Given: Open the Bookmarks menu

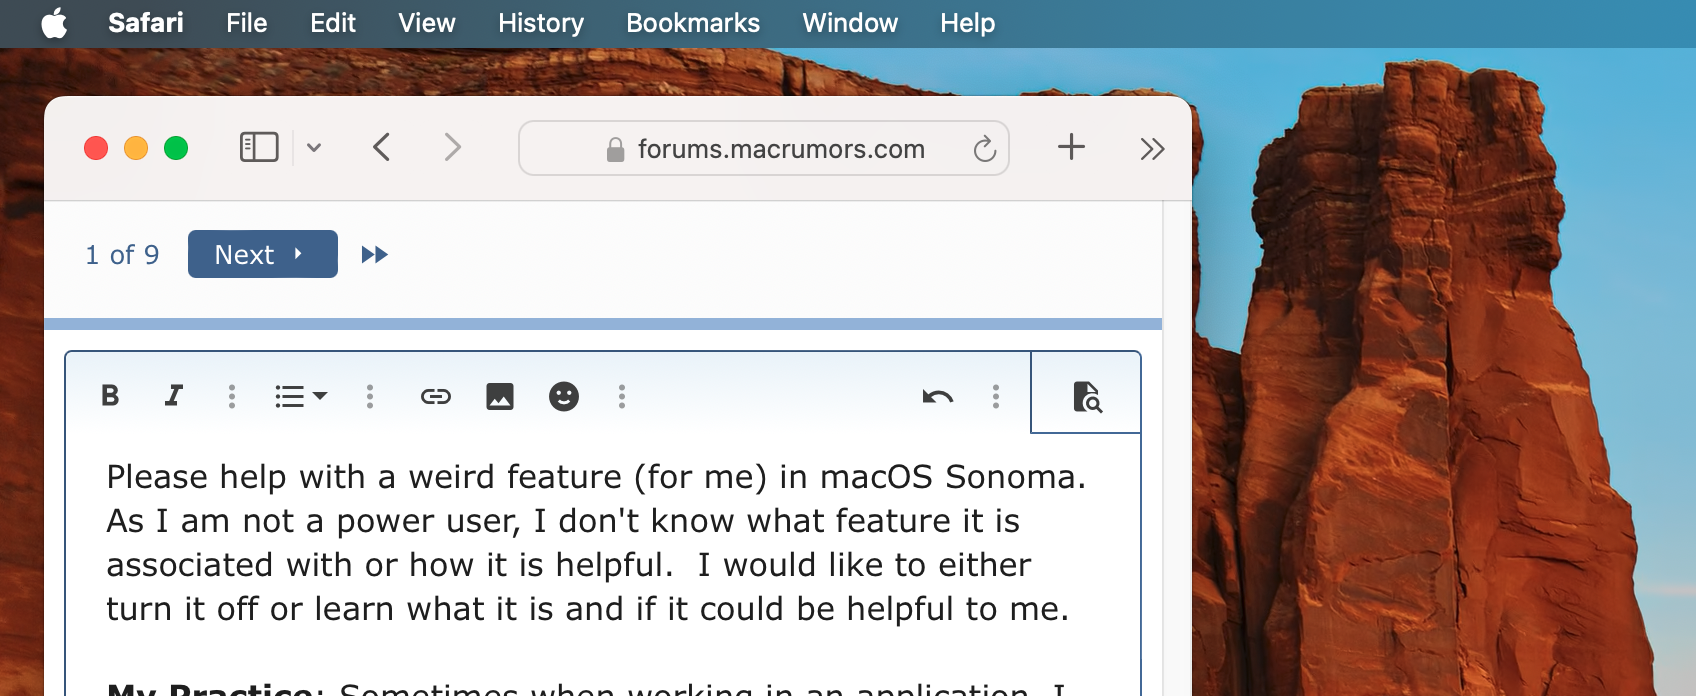Looking at the screenshot, I should 693,23.
